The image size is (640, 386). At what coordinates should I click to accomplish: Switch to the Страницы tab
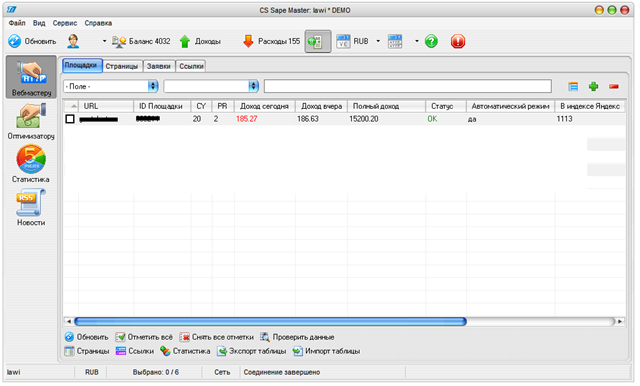coord(122,66)
